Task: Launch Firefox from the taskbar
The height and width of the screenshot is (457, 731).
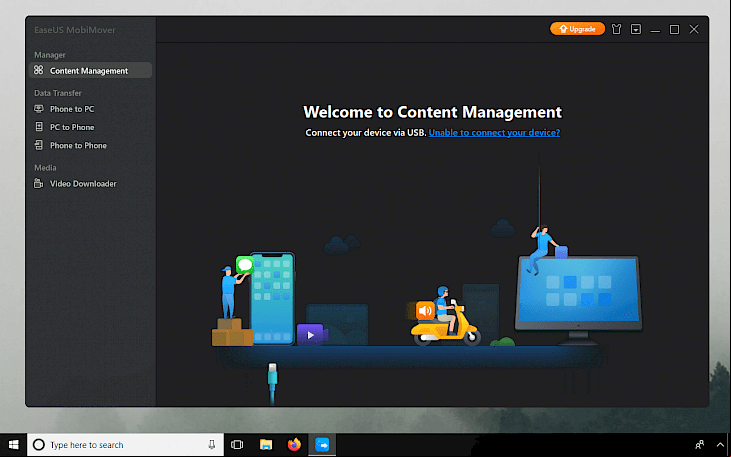Action: (294, 445)
